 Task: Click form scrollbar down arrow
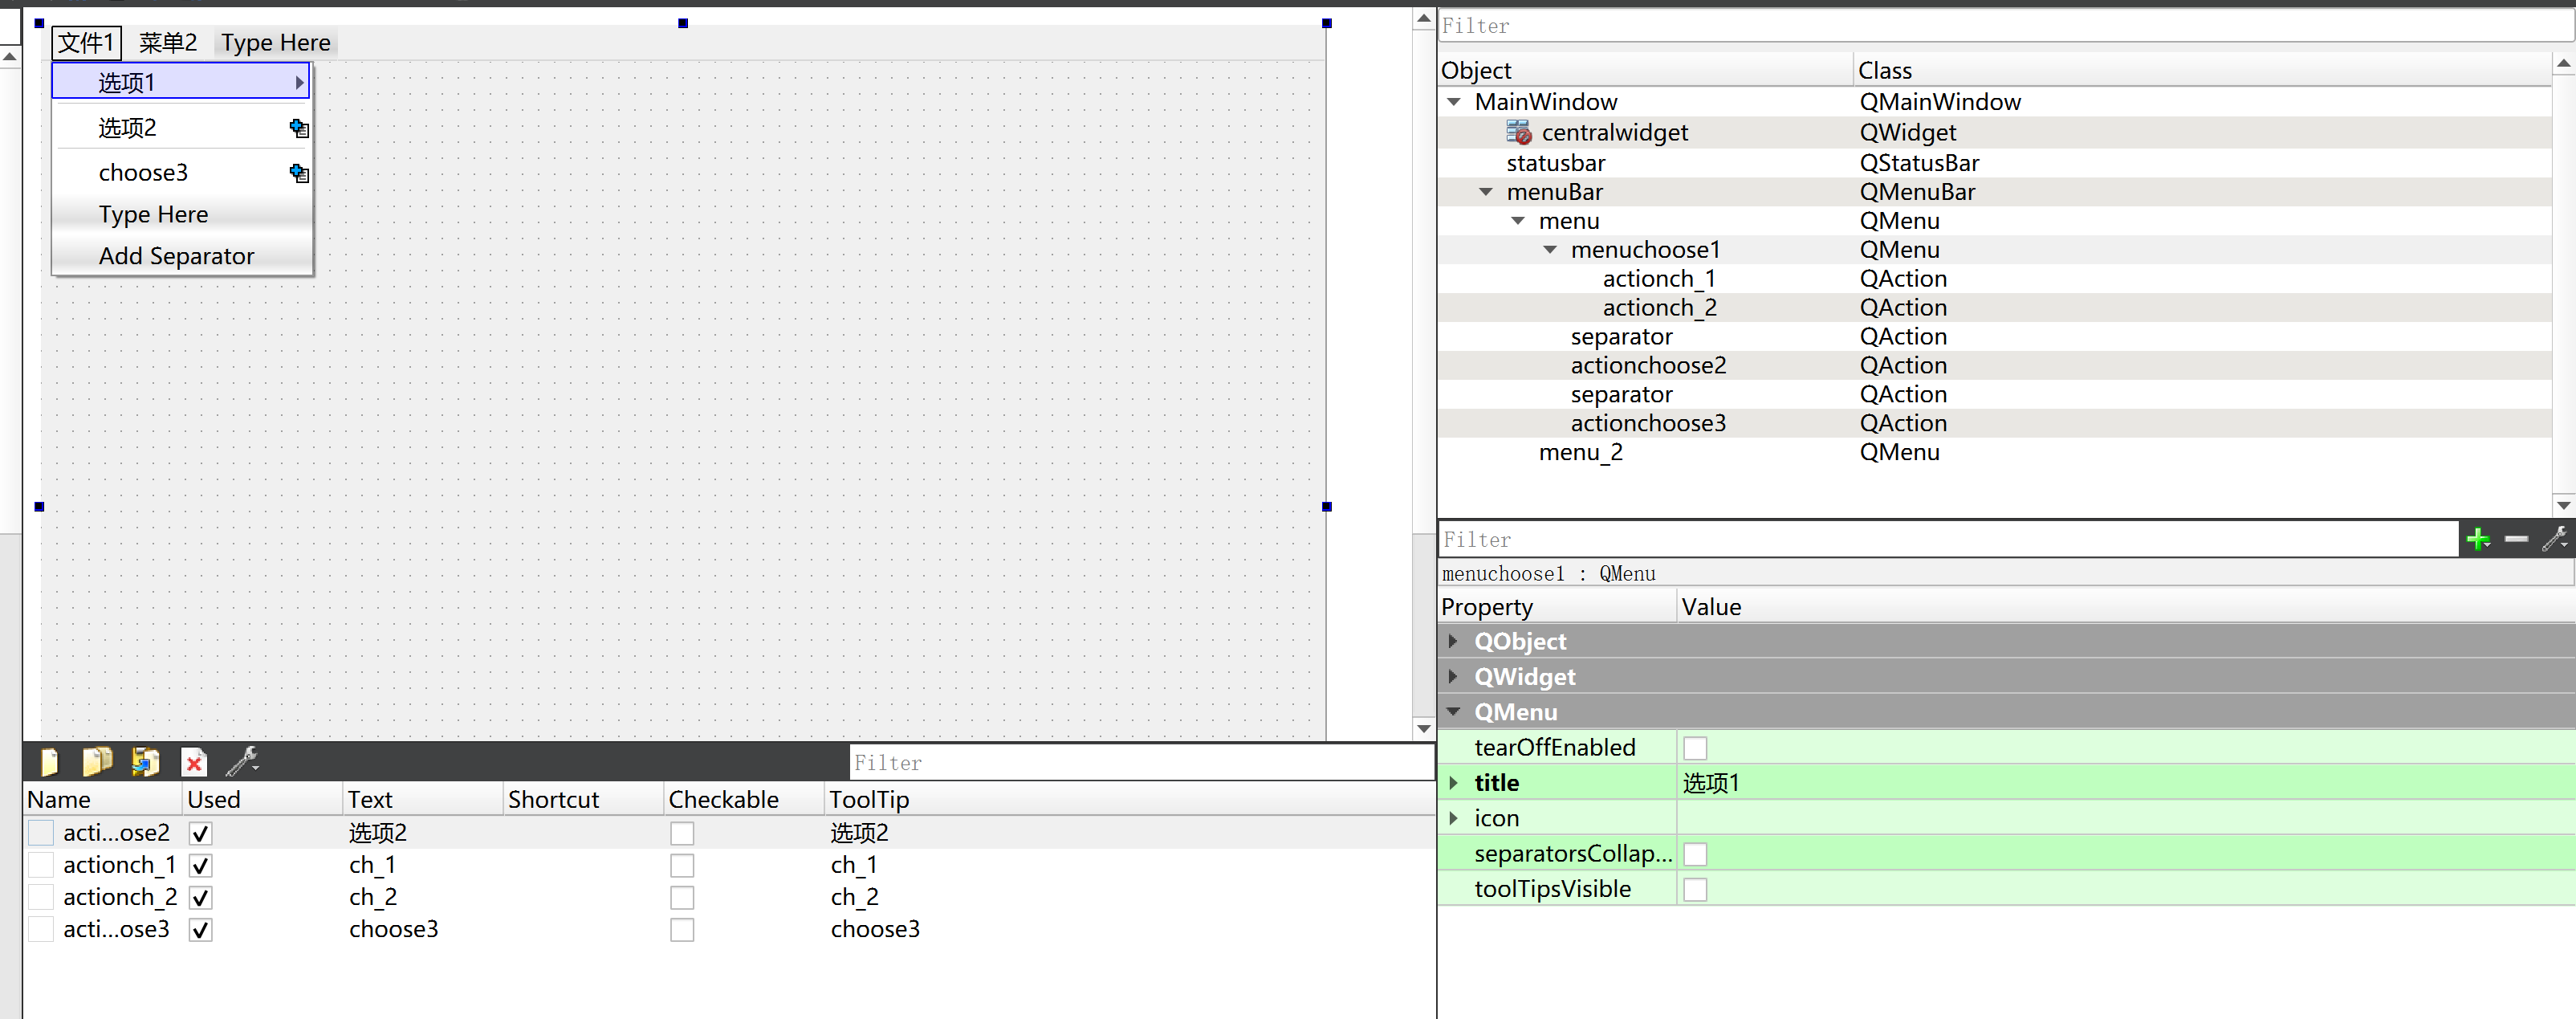1424,729
